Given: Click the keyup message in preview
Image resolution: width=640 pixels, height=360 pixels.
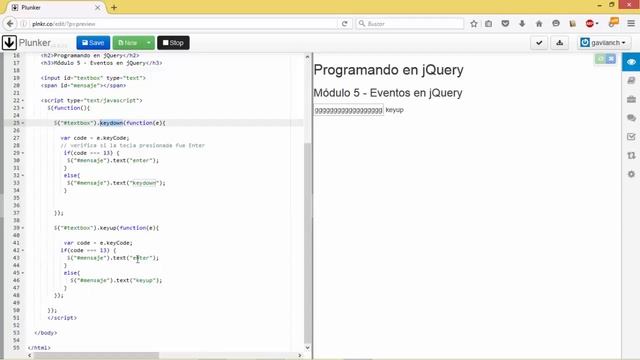Looking at the screenshot, I should coord(394,110).
